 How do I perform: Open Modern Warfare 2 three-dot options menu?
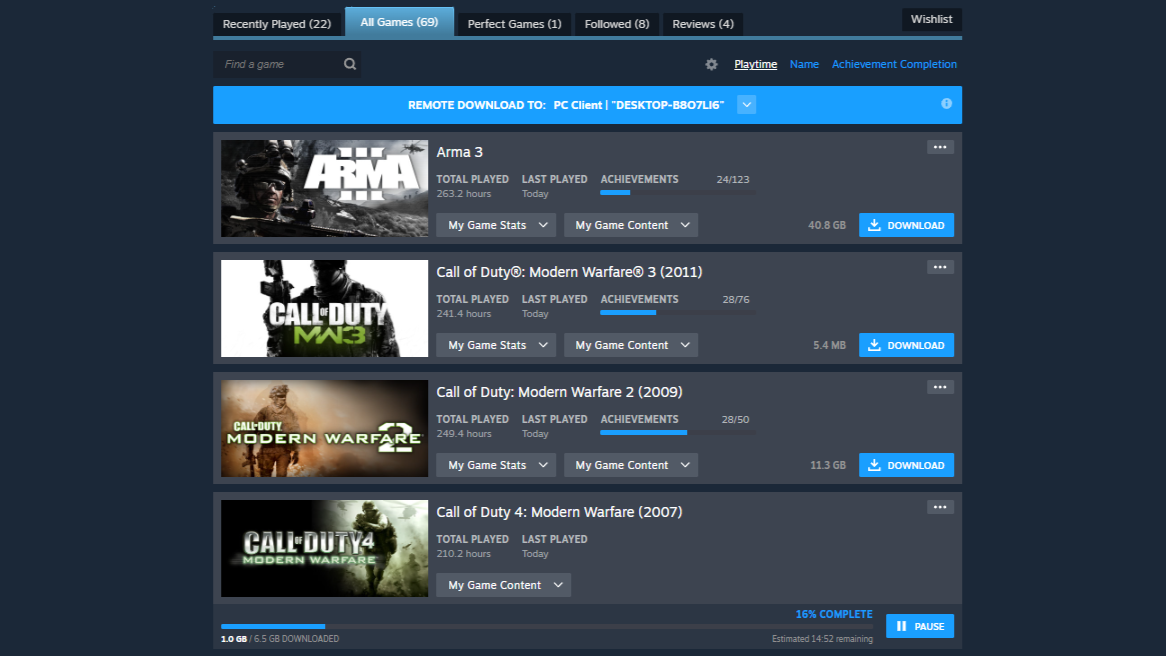point(940,388)
